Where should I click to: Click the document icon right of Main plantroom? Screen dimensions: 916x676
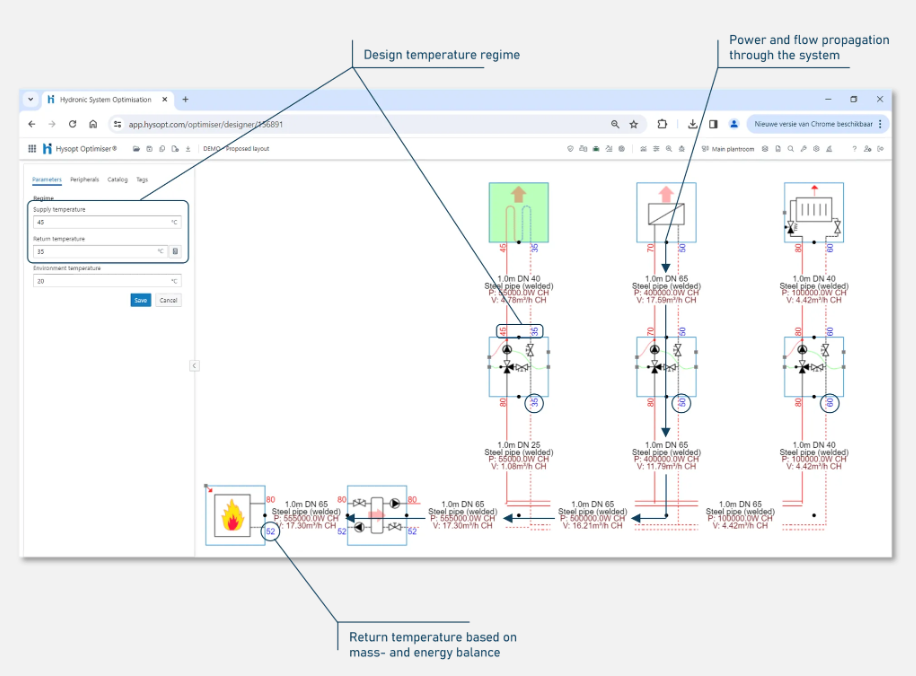pyautogui.click(x=778, y=149)
